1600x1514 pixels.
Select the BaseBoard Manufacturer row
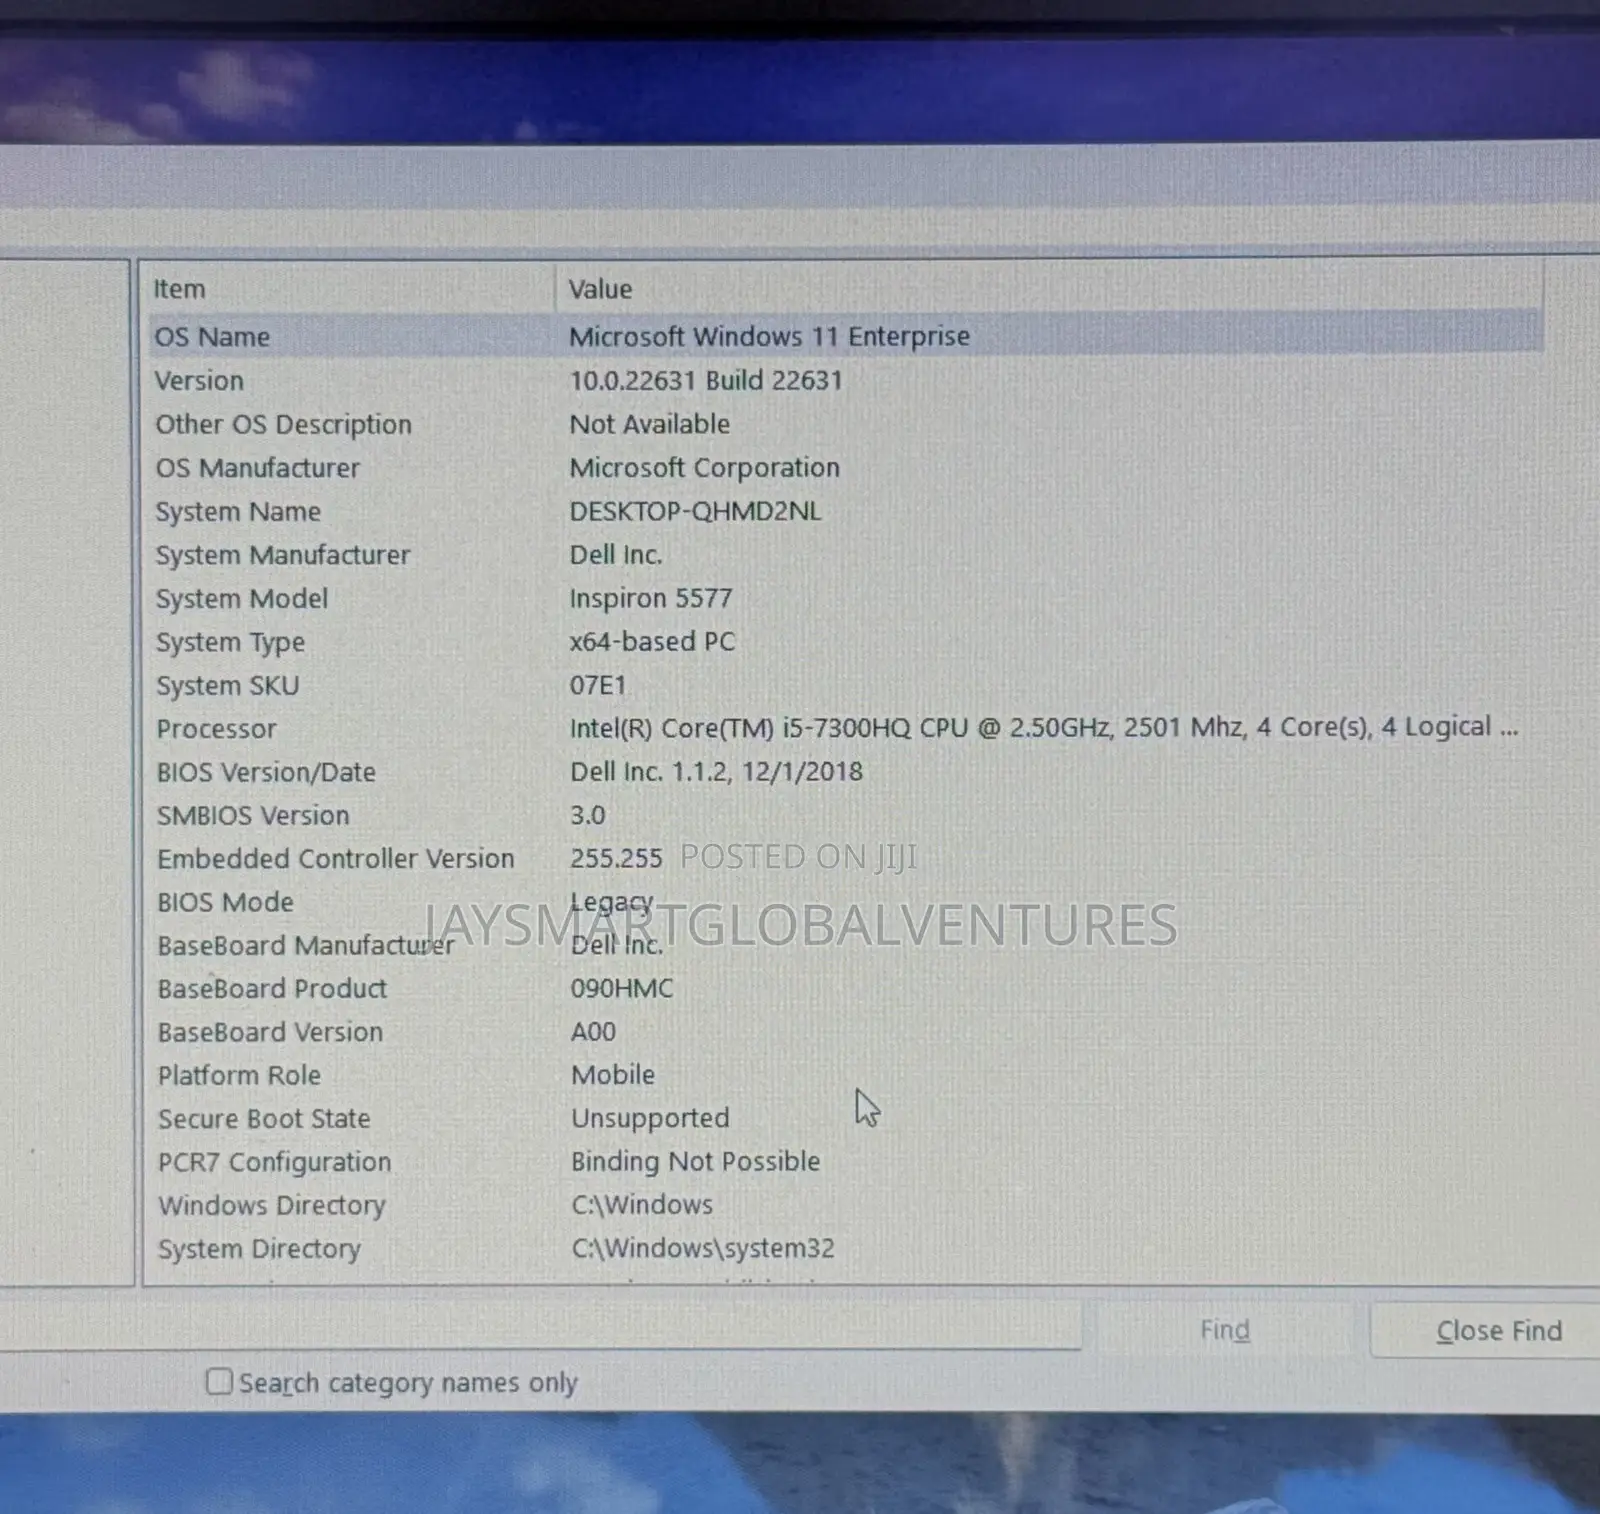(x=846, y=945)
